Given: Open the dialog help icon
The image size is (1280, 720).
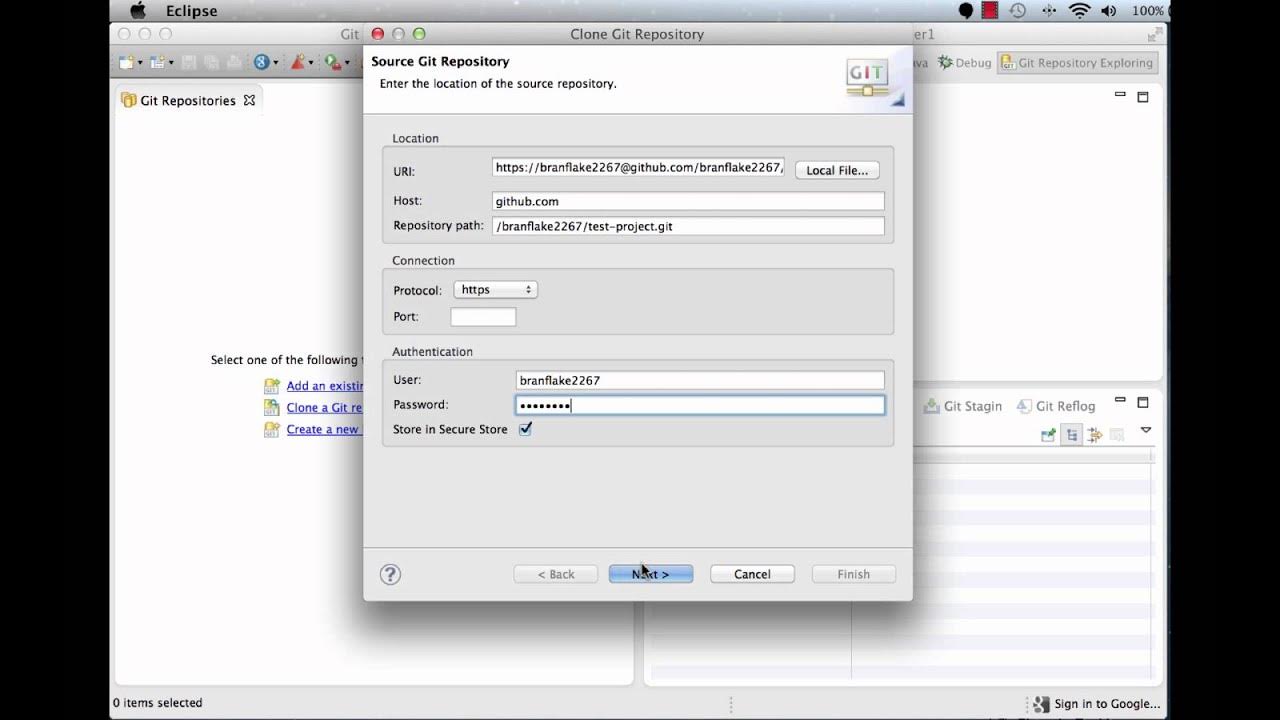Looking at the screenshot, I should [x=391, y=574].
